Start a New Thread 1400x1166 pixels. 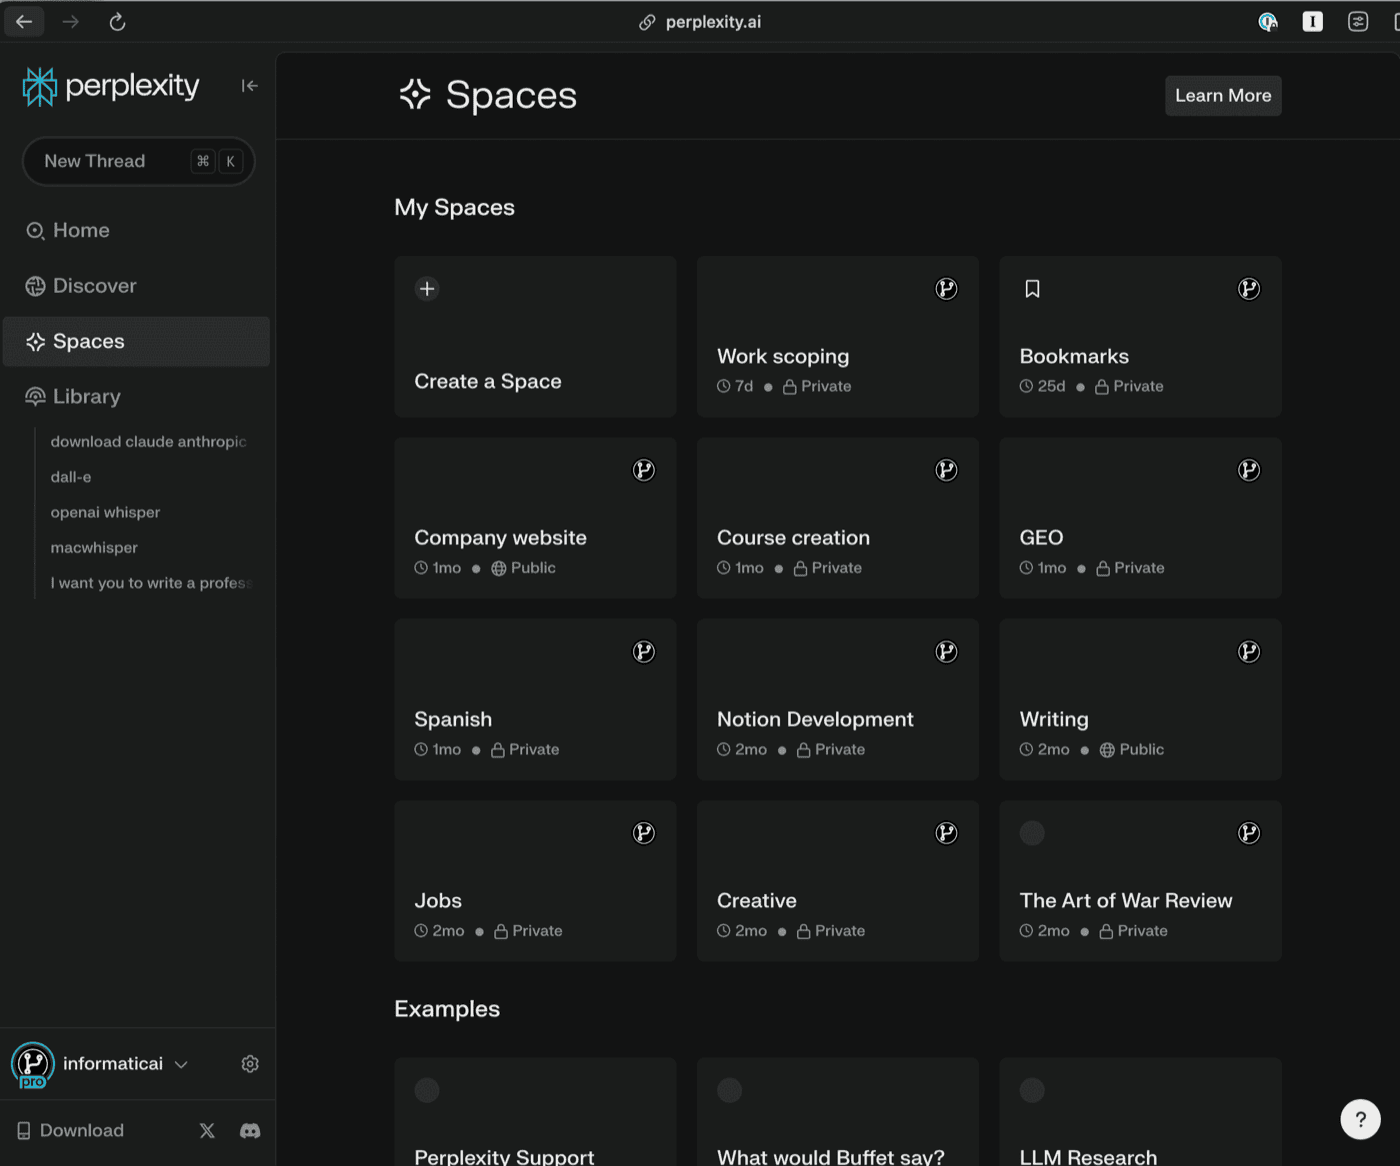point(138,161)
